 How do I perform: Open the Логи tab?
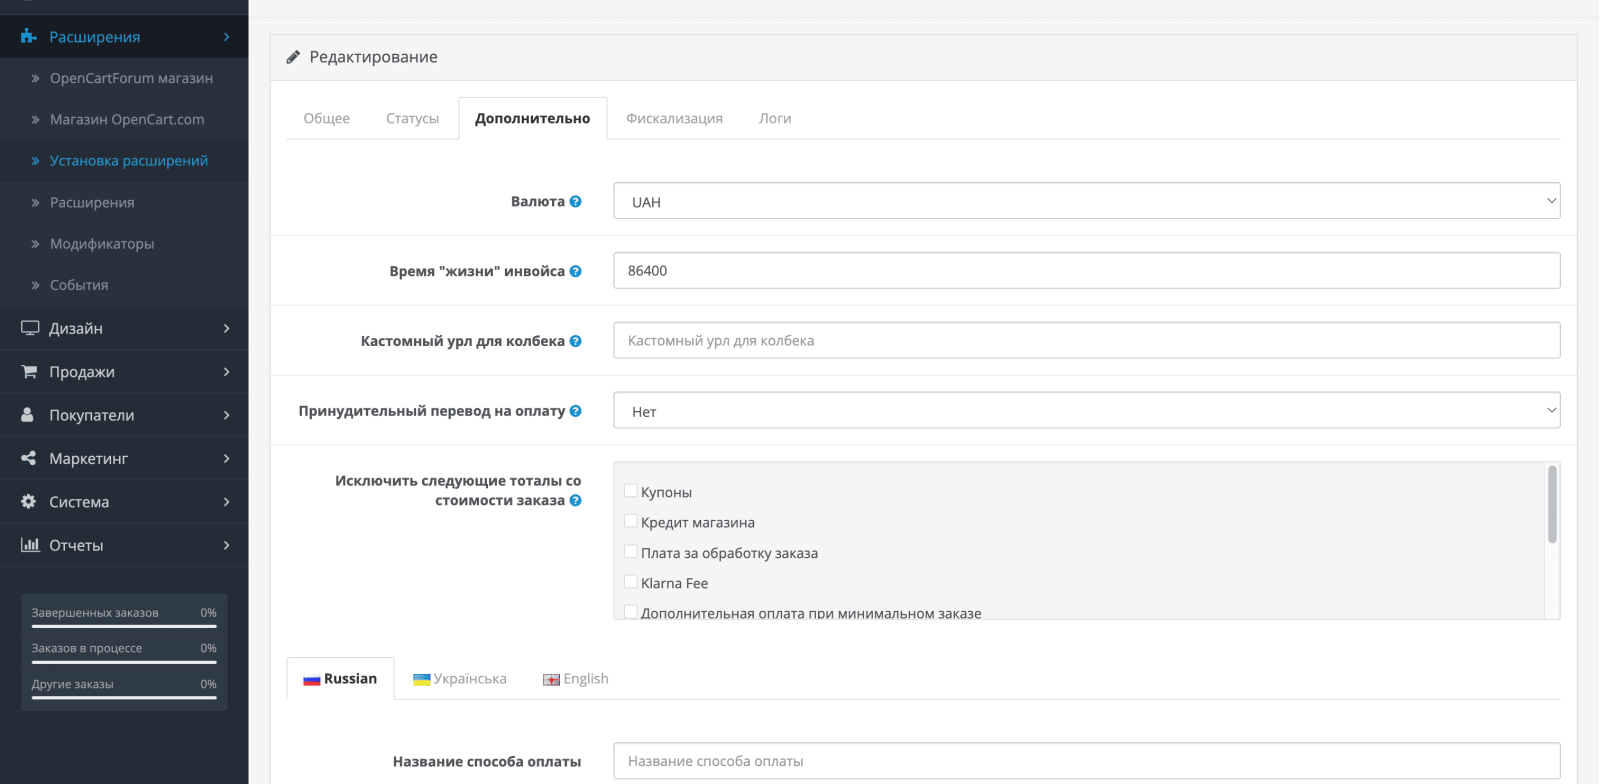(775, 118)
